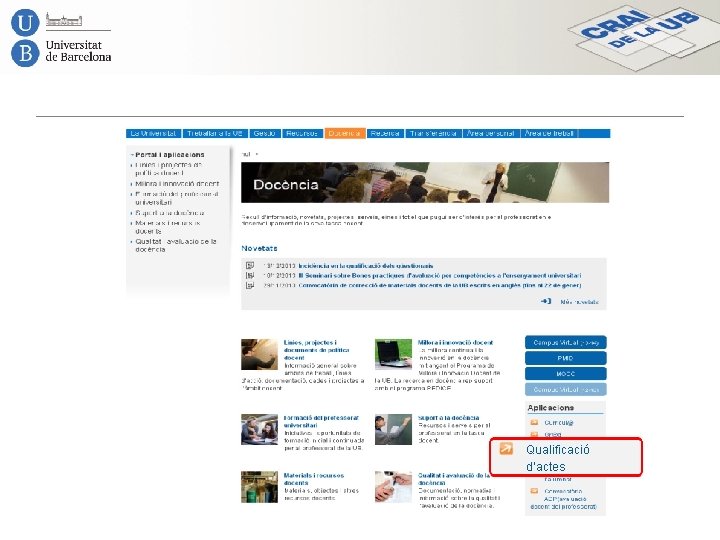Open sidebar link Qualitat i avaluació de la docència
The image size is (720, 540).
[176, 245]
